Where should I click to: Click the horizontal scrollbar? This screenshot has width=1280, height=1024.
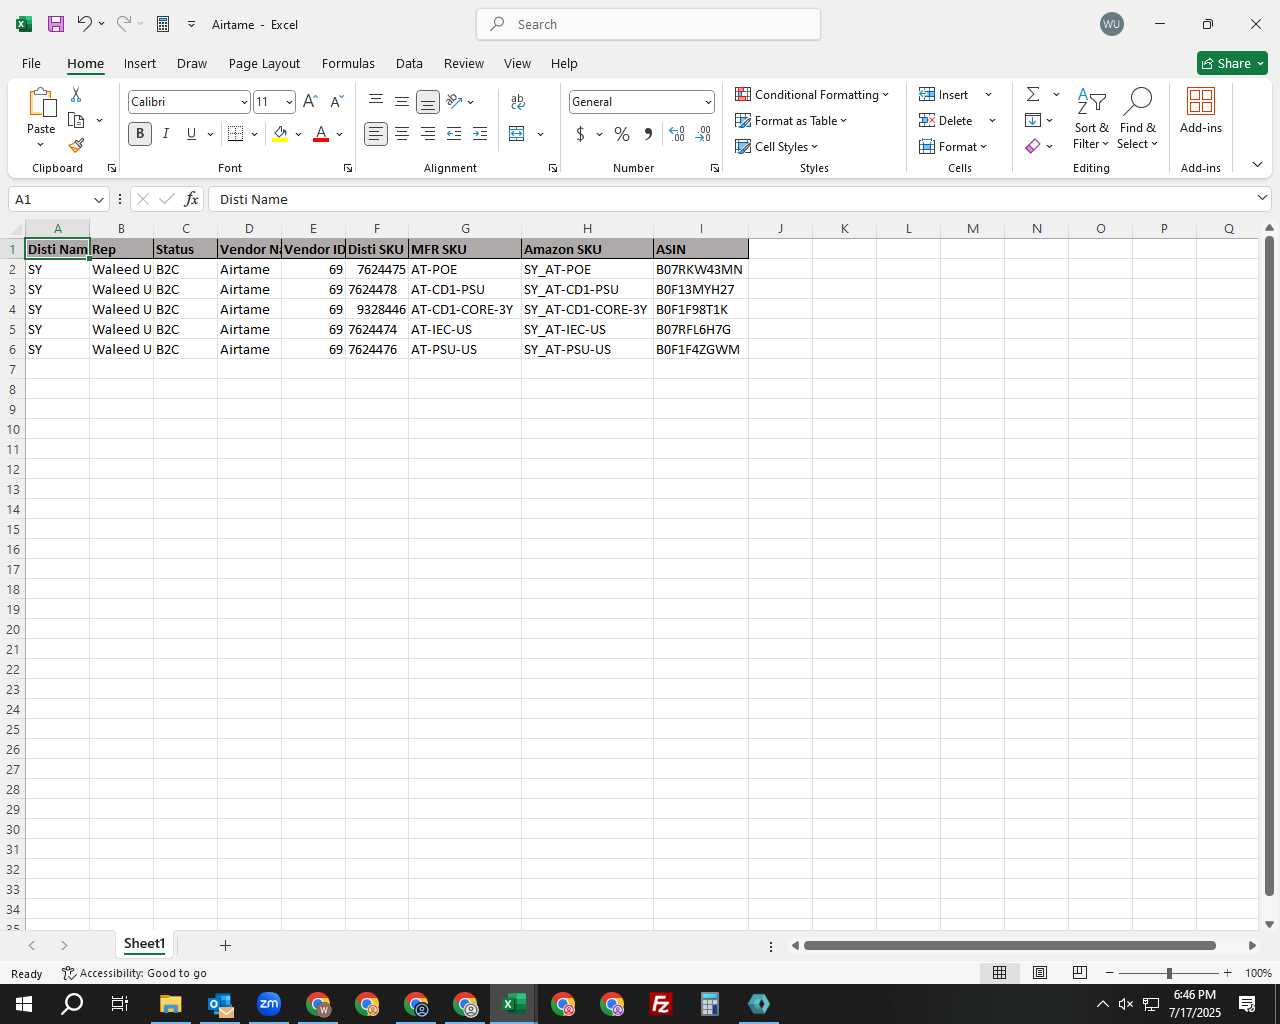[1010, 945]
